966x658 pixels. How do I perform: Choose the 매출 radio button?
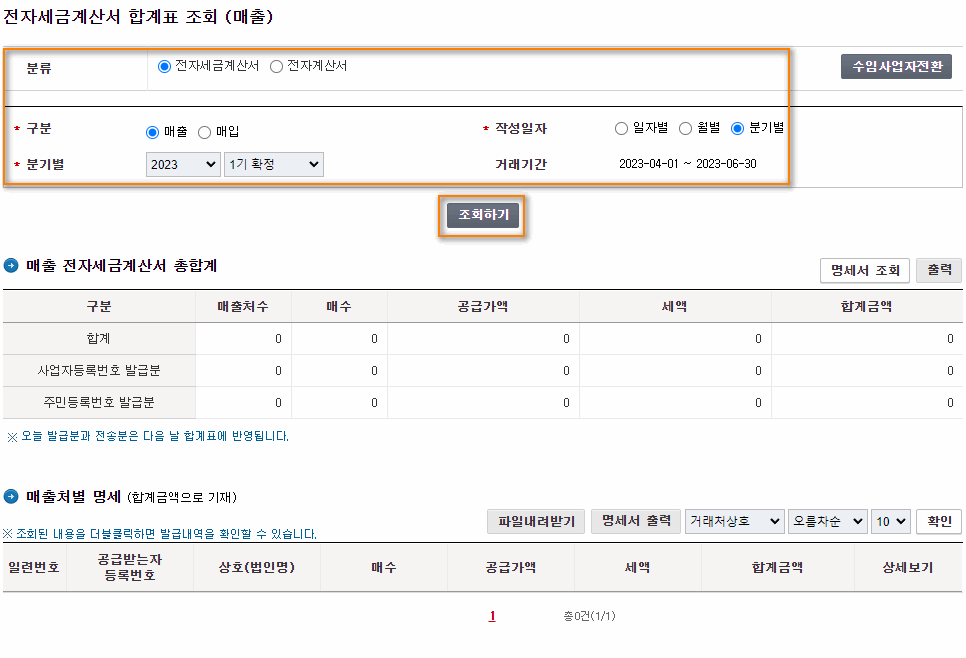click(152, 132)
